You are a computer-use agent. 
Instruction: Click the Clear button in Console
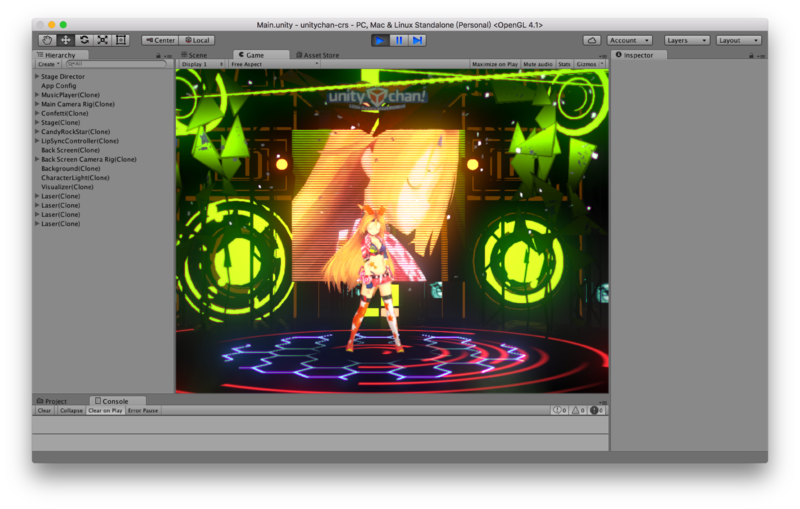point(44,410)
